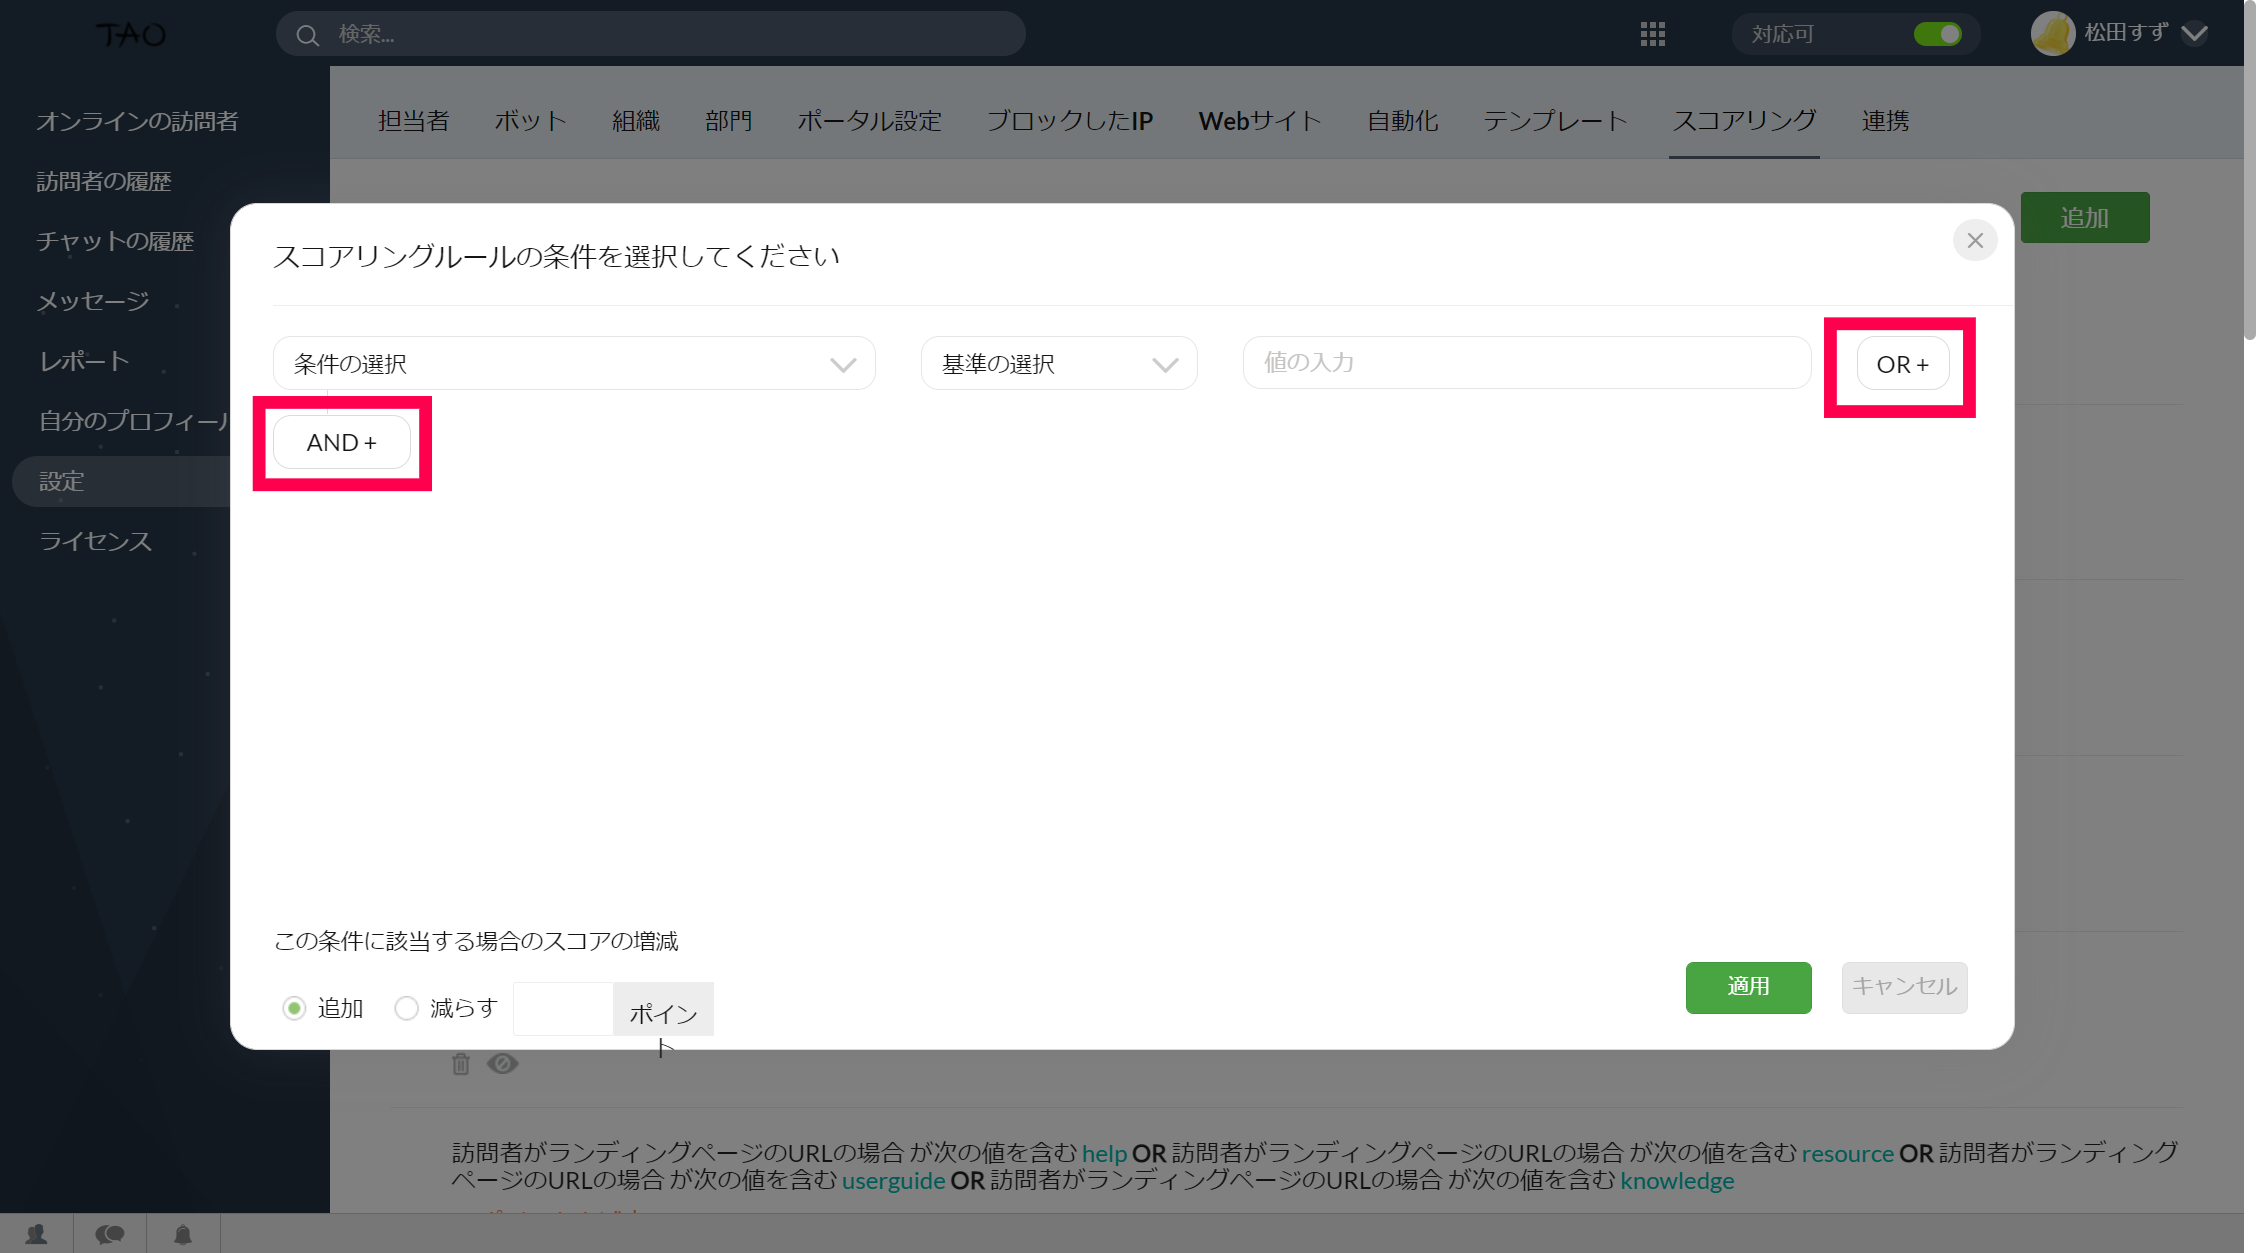Click the eye visibility icon
Screen dimensions: 2256x1253
tap(502, 1064)
